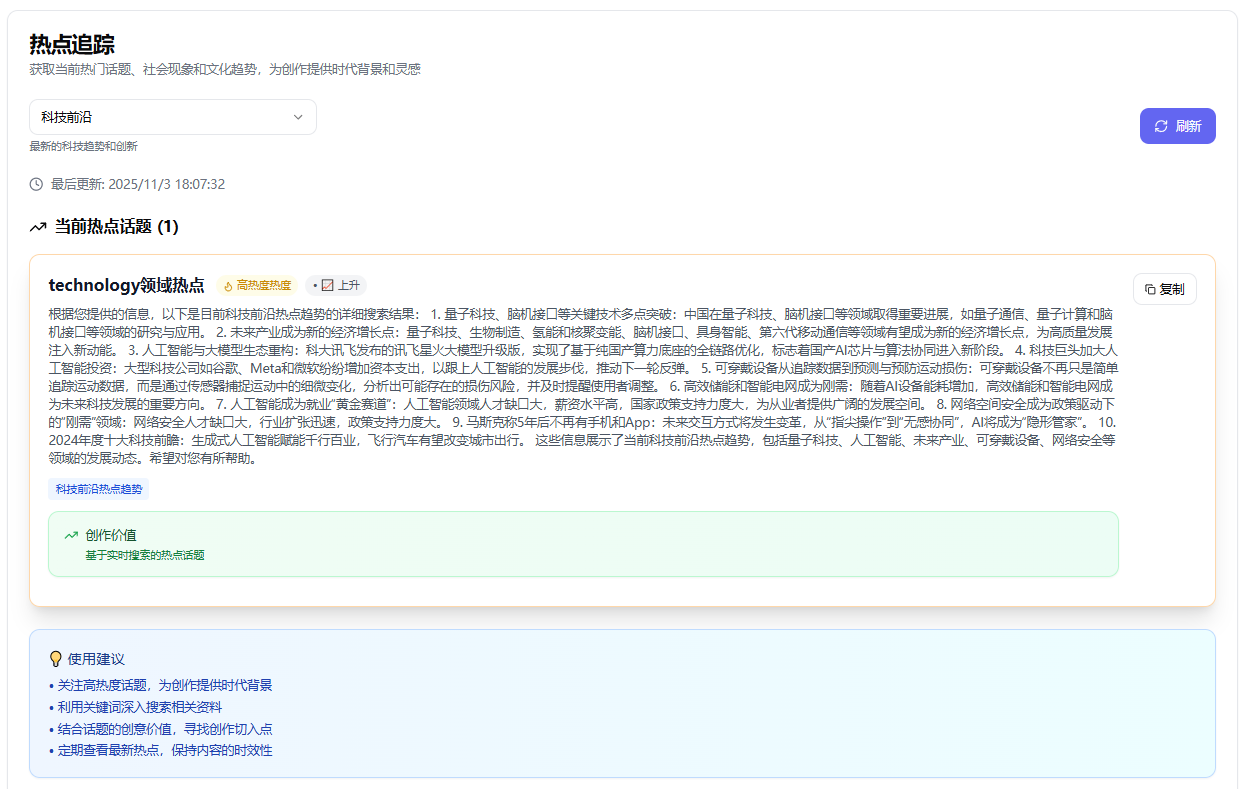Viewport: 1249px width, 789px height.
Task: Click the technology领域热点 card title
Action: (126, 285)
